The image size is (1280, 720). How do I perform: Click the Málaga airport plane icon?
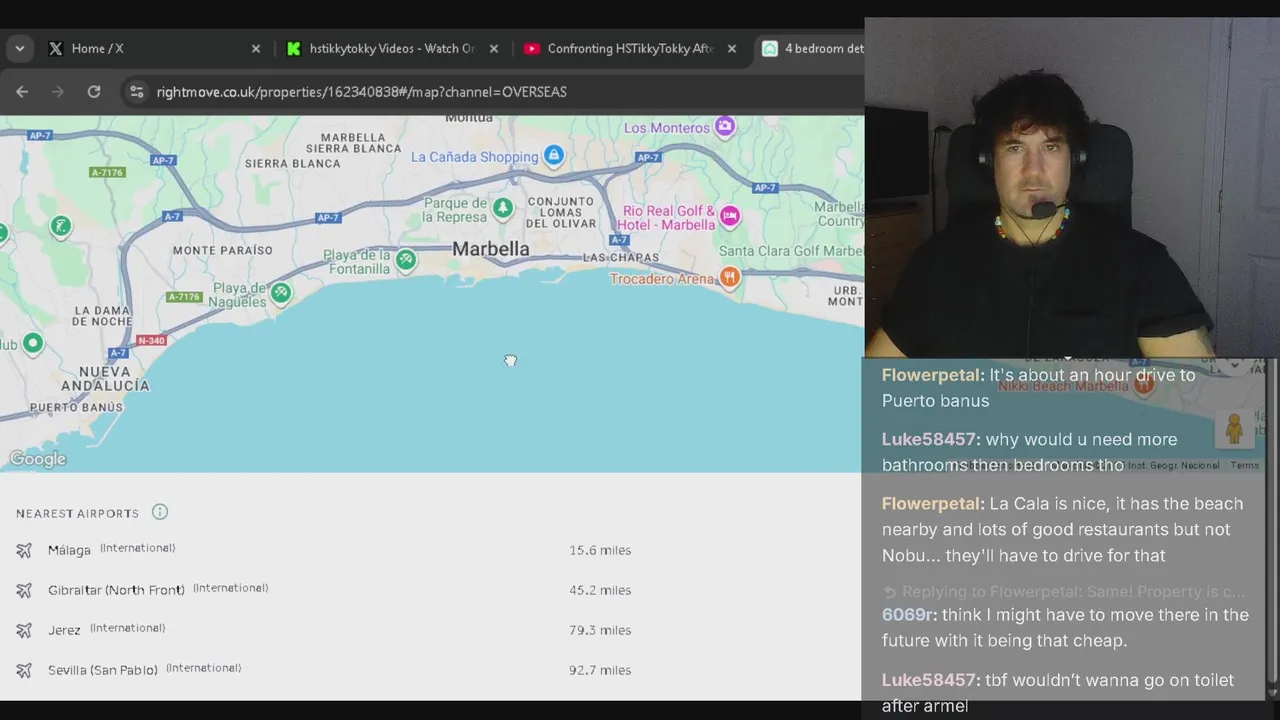[x=24, y=550]
